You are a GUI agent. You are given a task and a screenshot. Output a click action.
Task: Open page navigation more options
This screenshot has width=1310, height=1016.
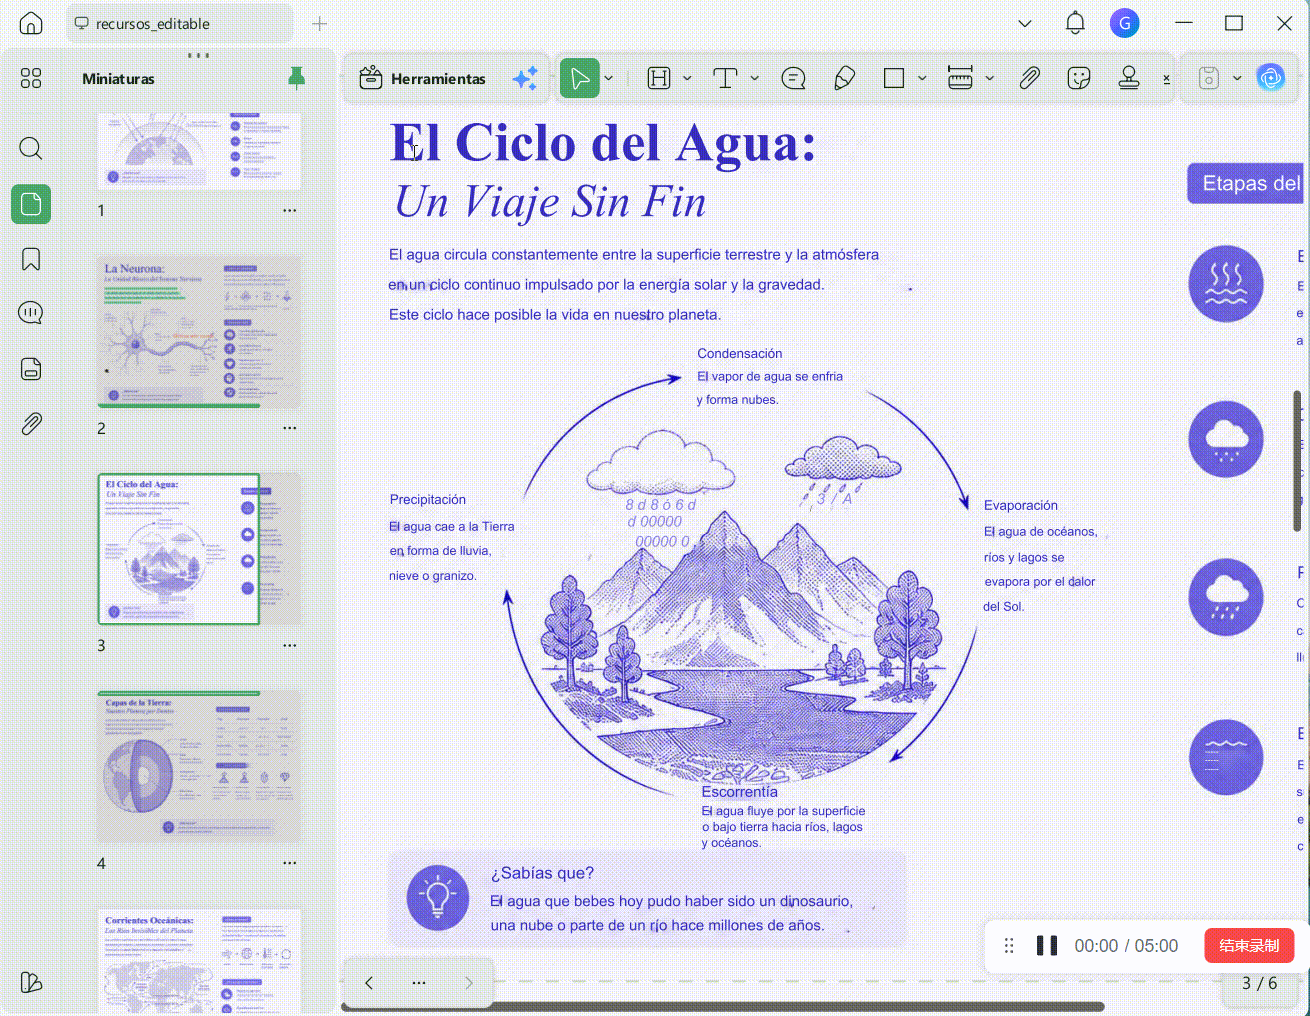(419, 983)
